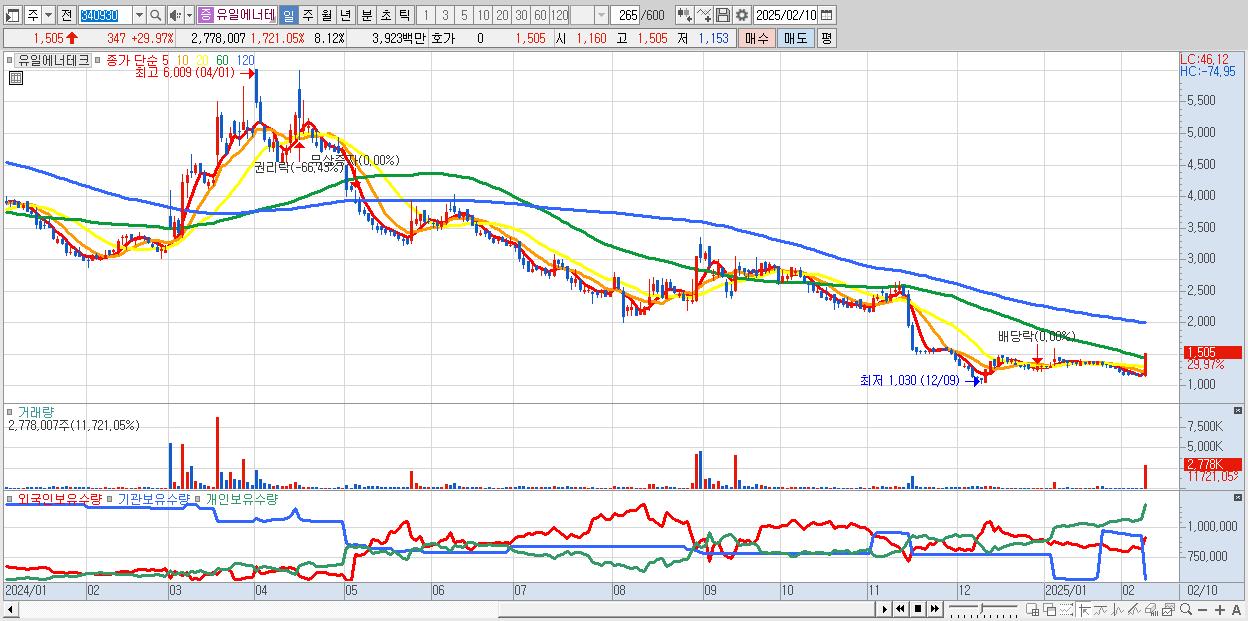Select the 120 interval preset button
The height and width of the screenshot is (621, 1248).
tap(559, 15)
